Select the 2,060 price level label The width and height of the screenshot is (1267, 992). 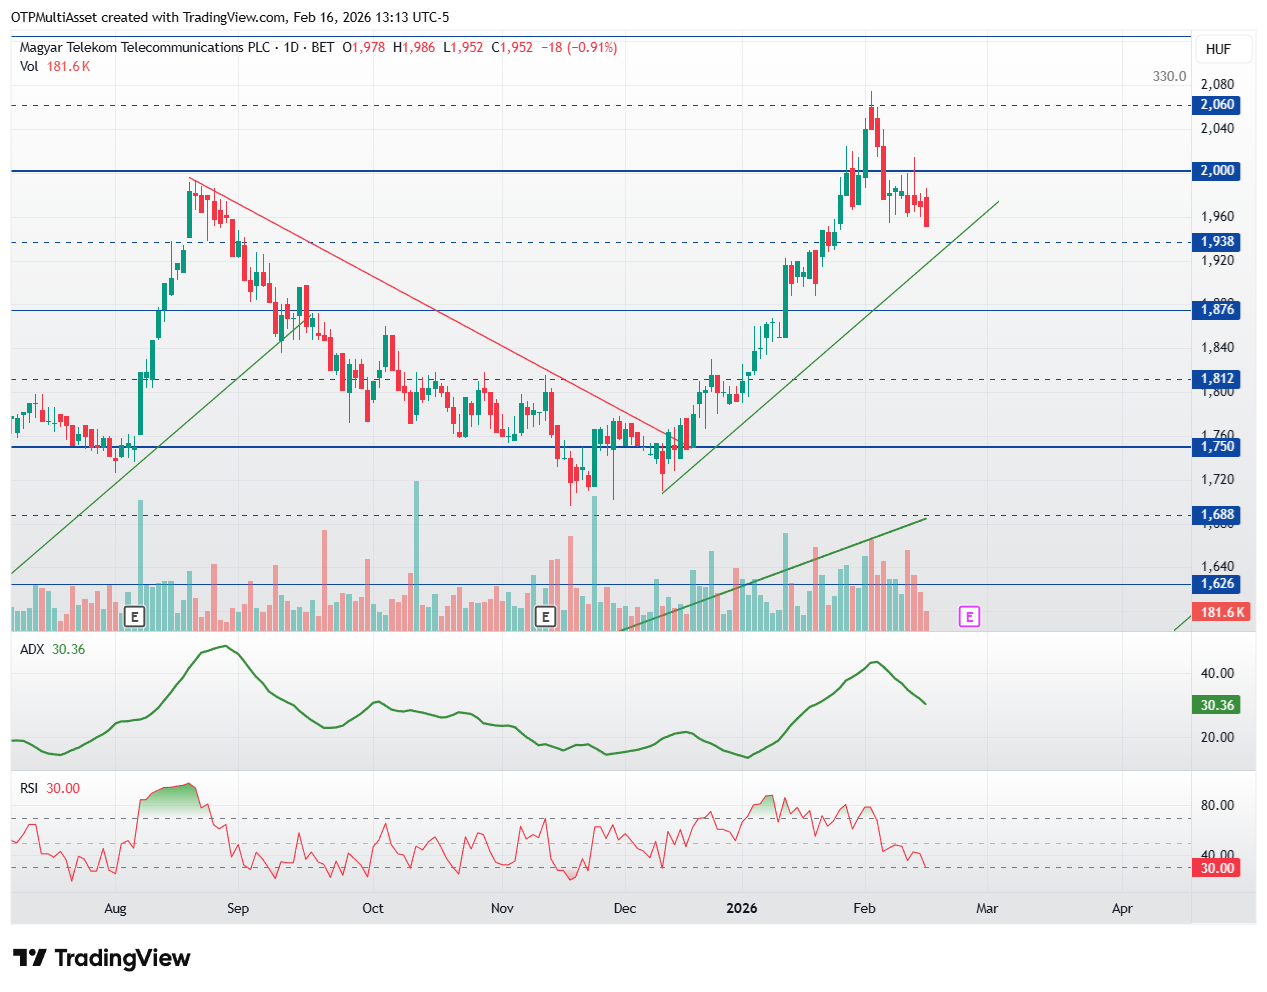(x=1217, y=105)
